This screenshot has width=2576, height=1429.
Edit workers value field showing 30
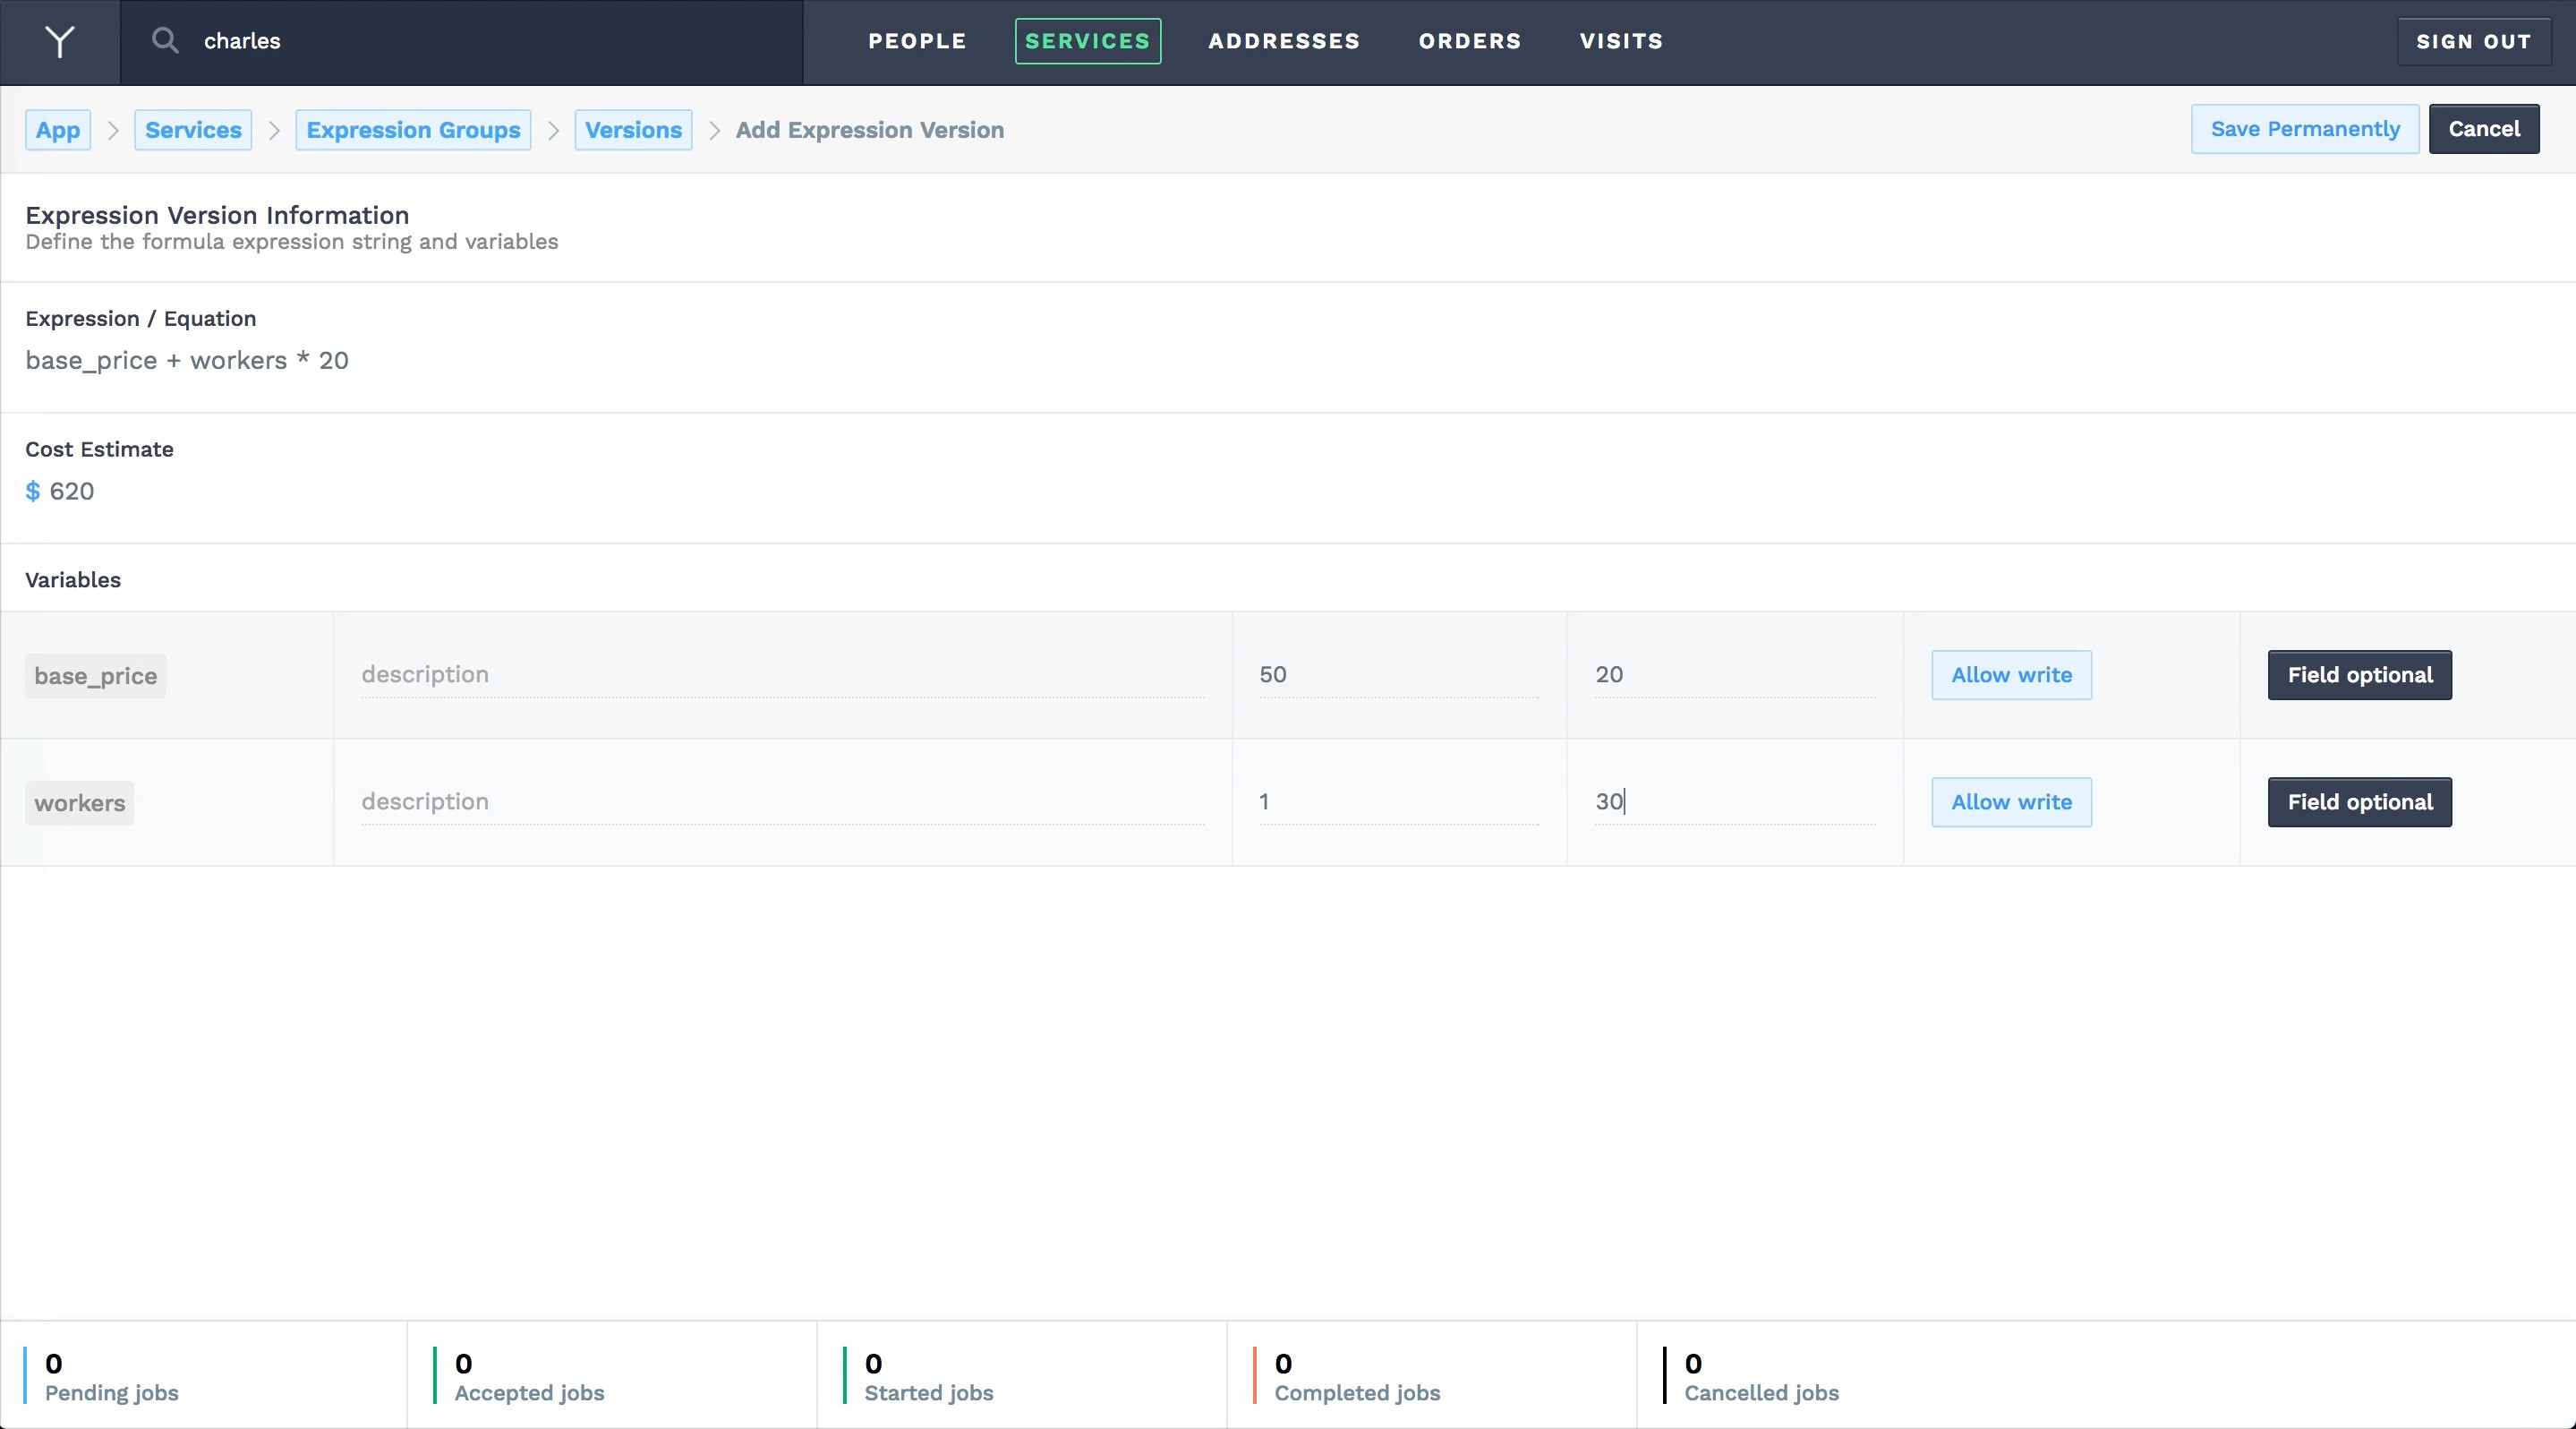pyautogui.click(x=1735, y=802)
